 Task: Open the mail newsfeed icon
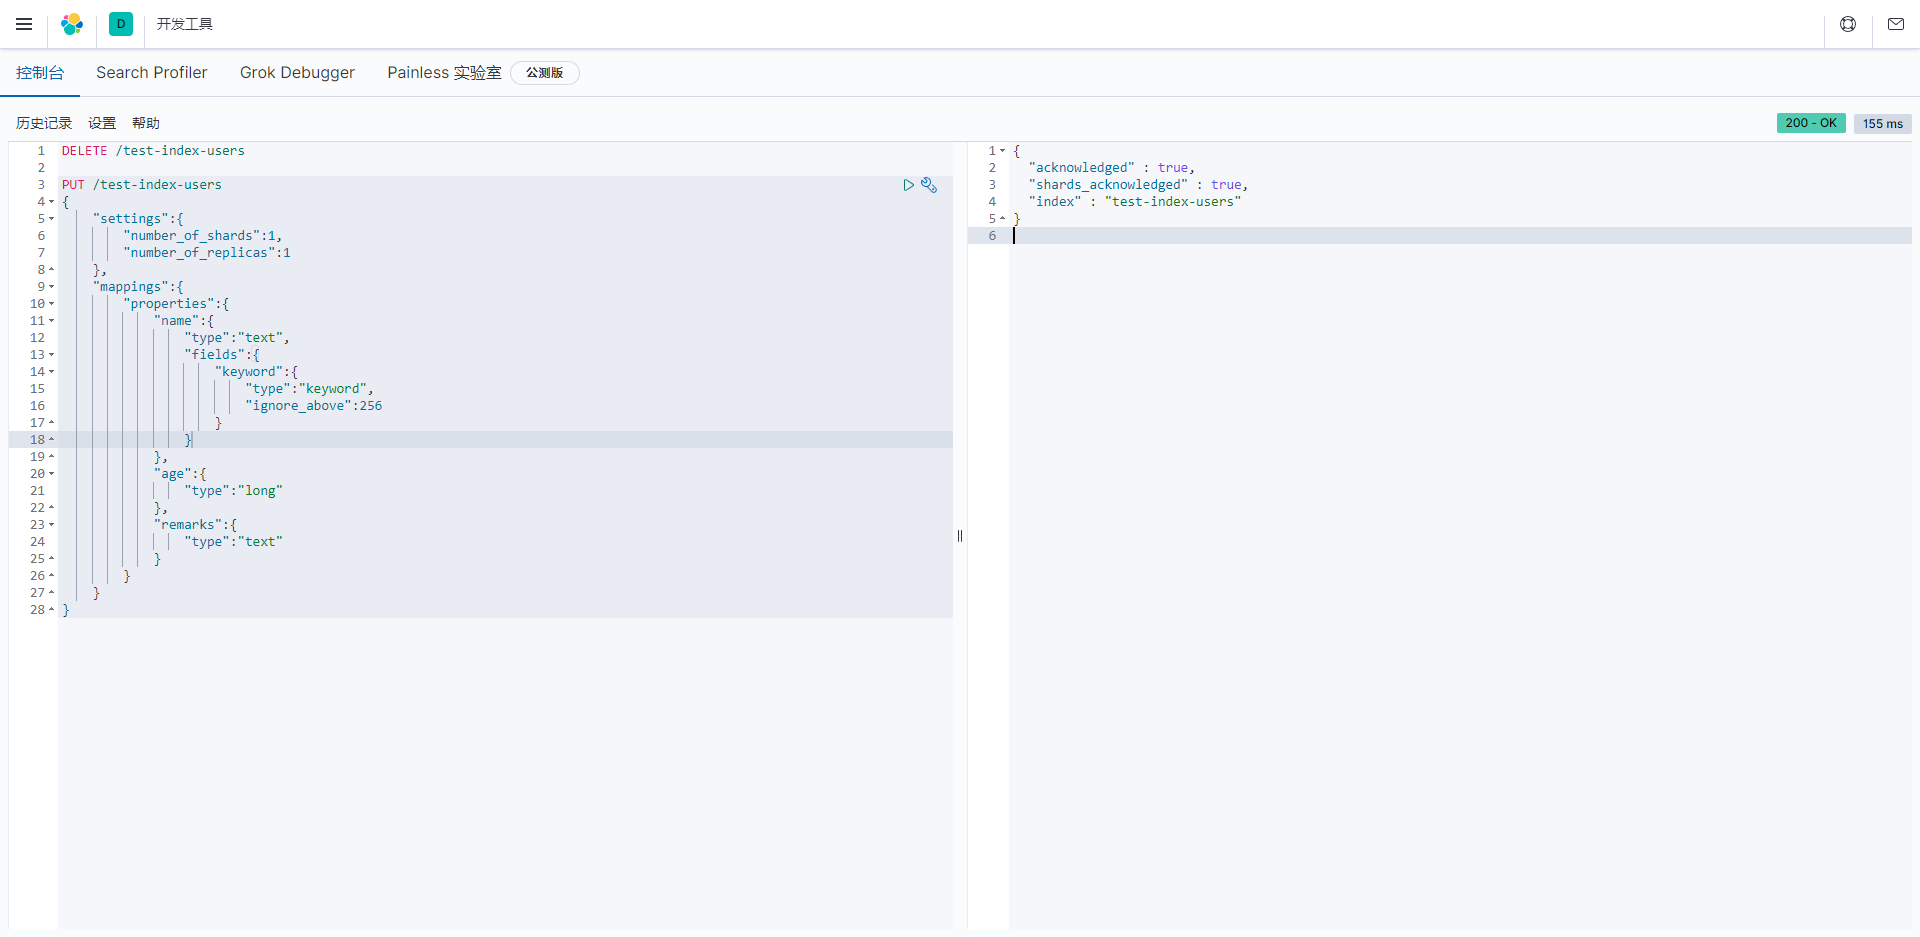click(x=1896, y=24)
